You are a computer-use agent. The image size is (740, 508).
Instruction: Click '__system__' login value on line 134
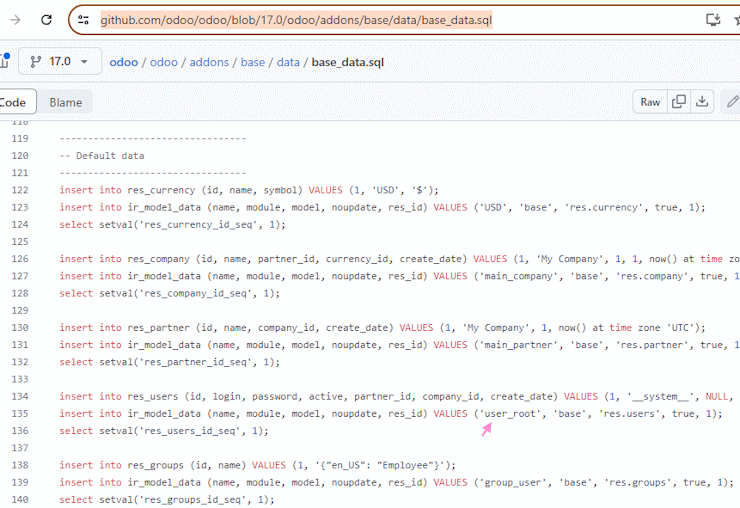pos(660,397)
